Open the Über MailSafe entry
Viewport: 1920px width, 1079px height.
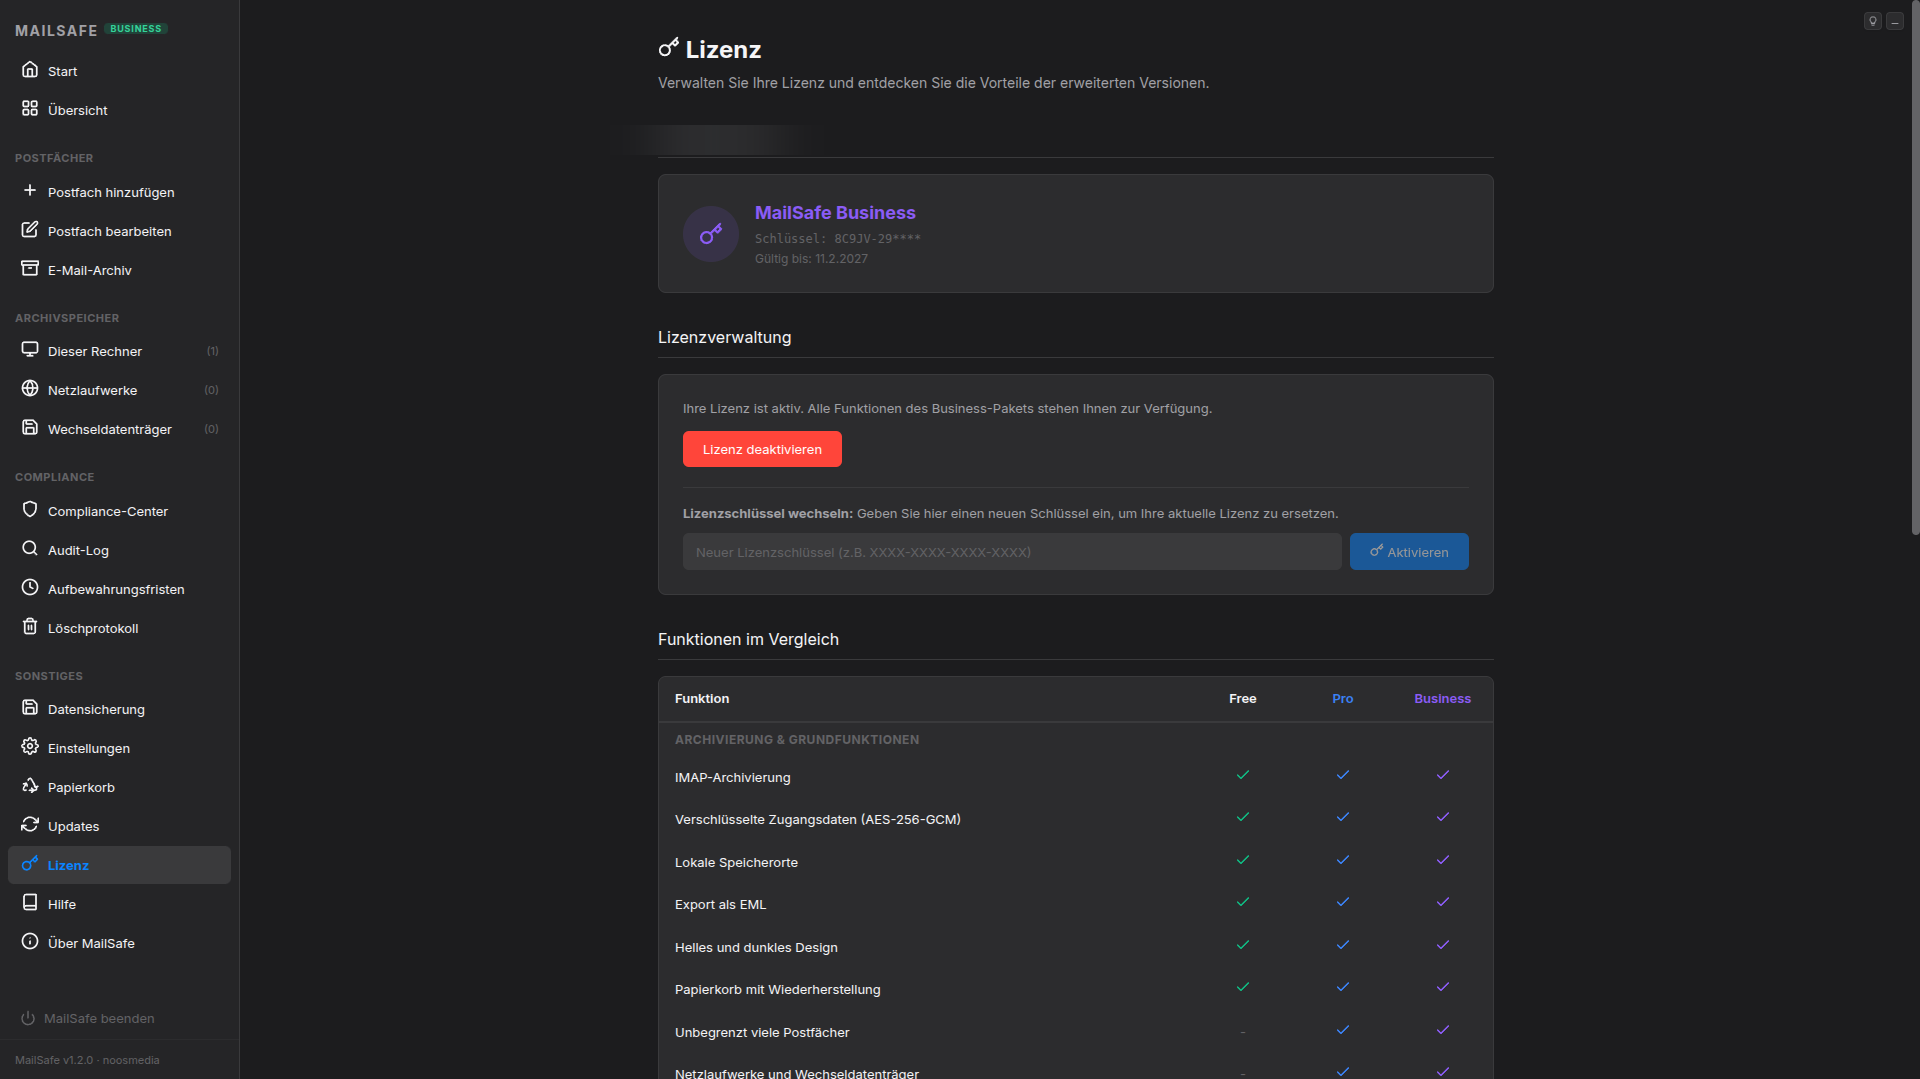point(91,942)
